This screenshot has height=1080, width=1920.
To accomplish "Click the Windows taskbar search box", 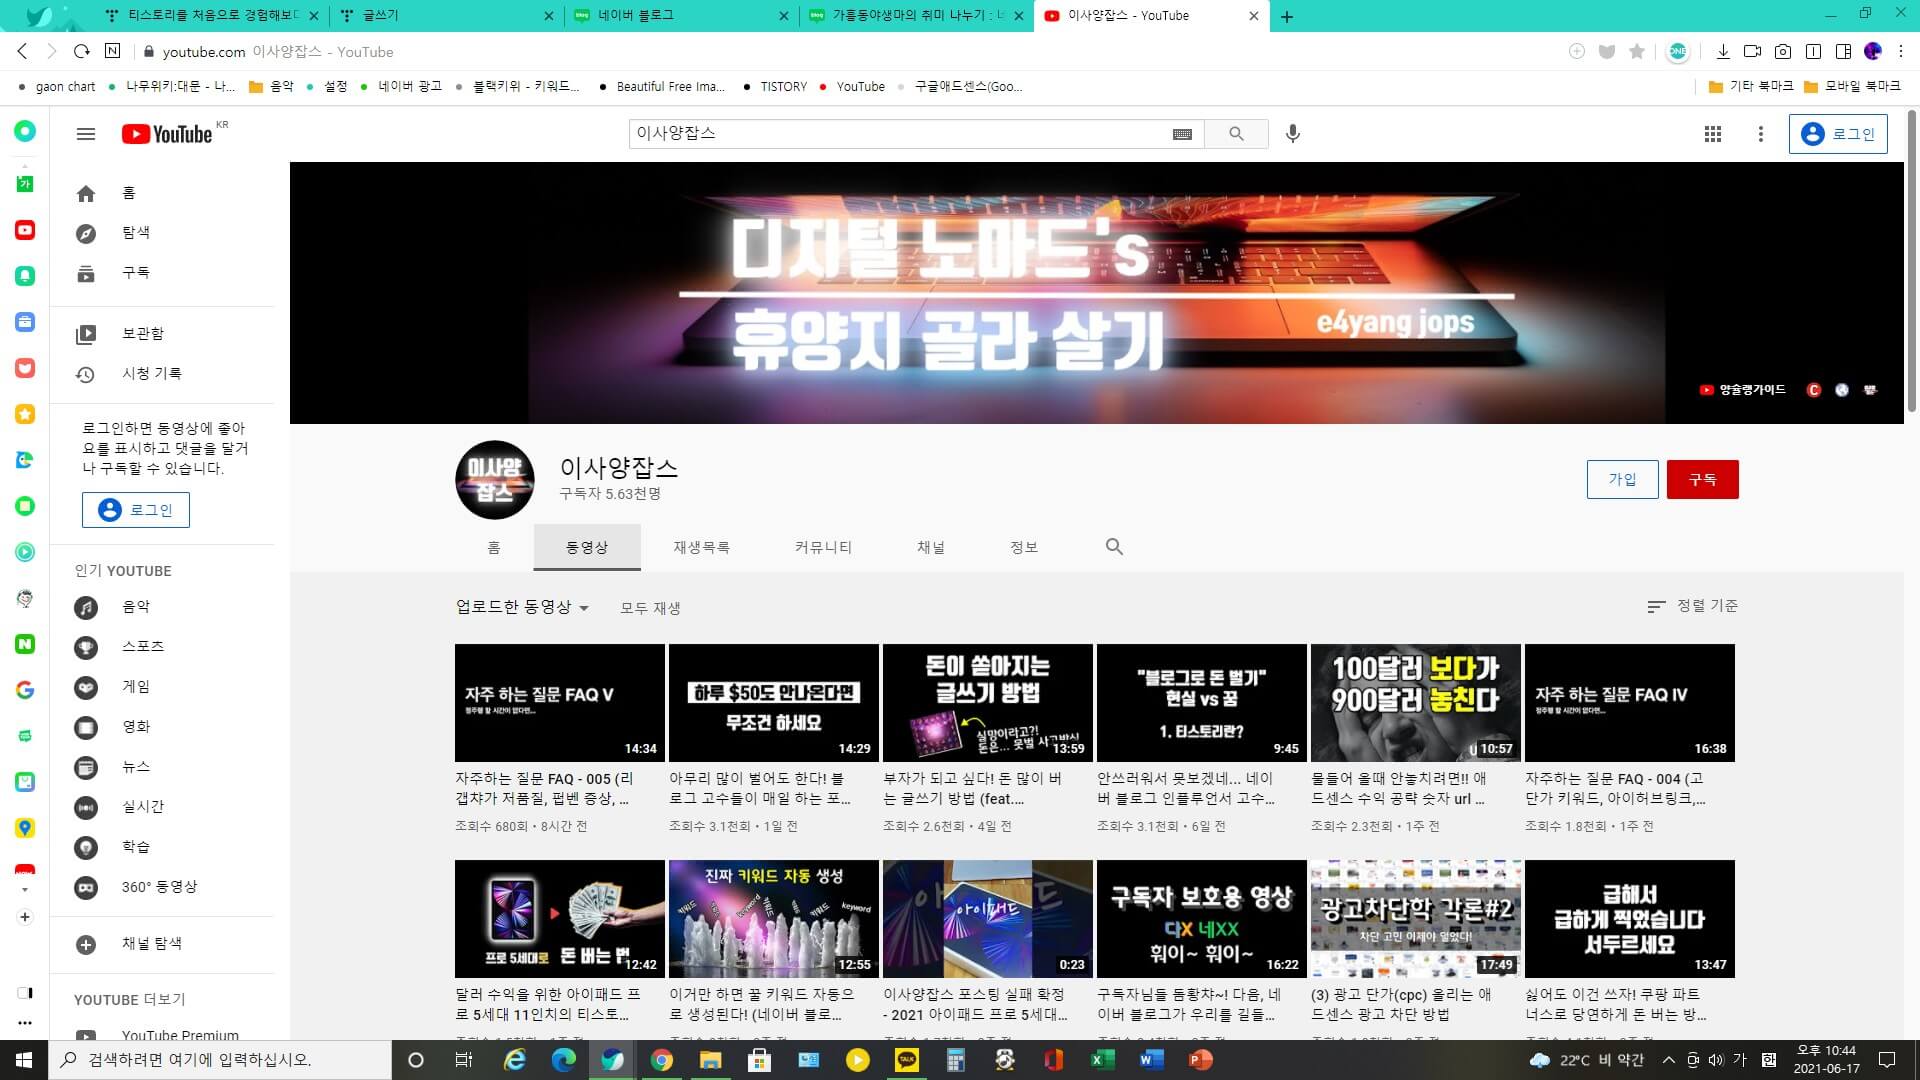I will point(220,1060).
